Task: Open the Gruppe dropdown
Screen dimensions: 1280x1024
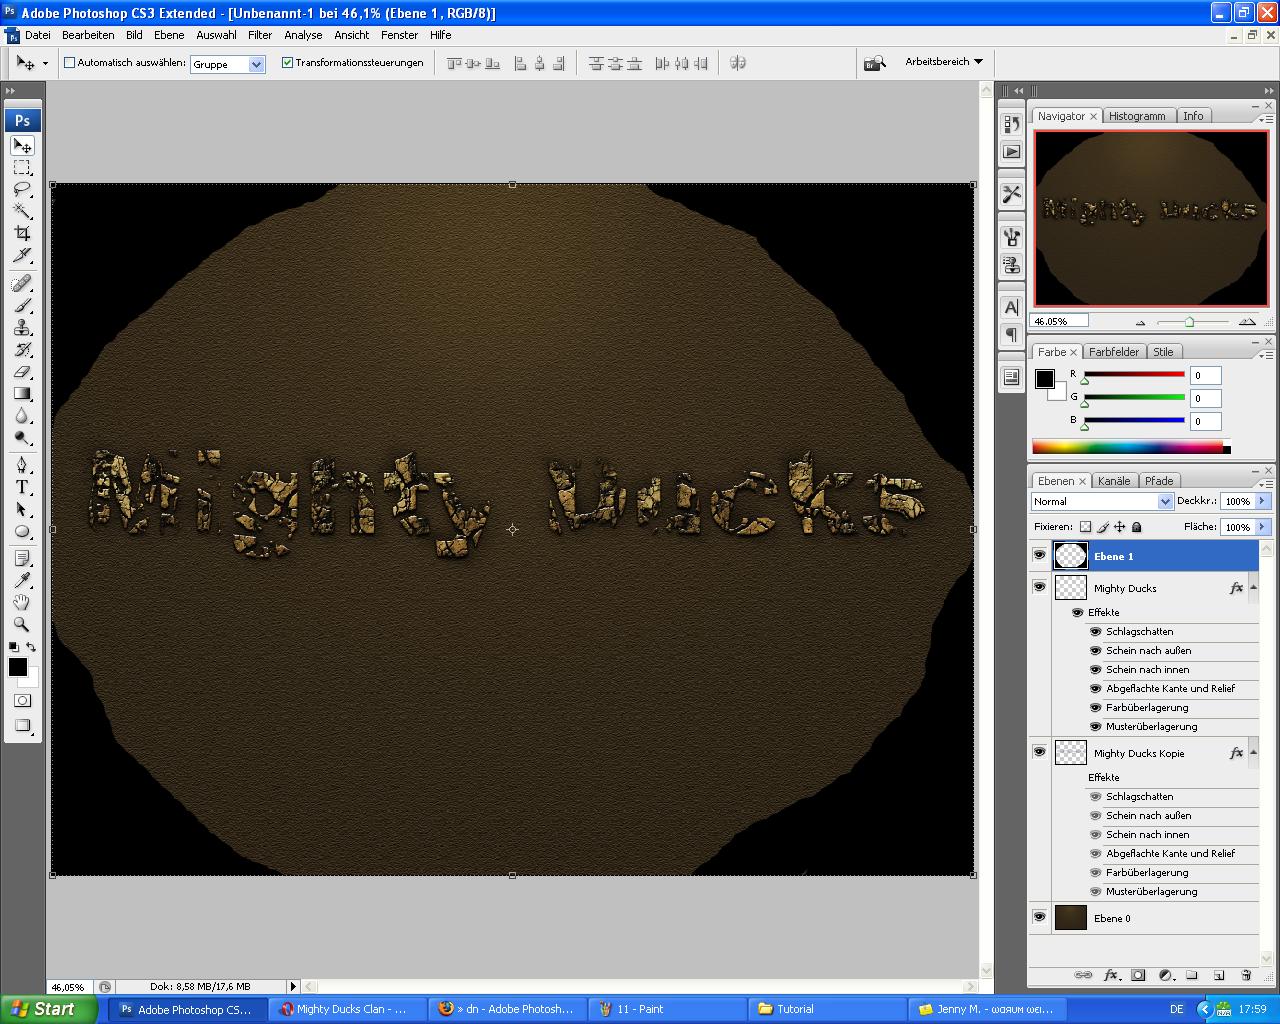Action: (x=256, y=64)
